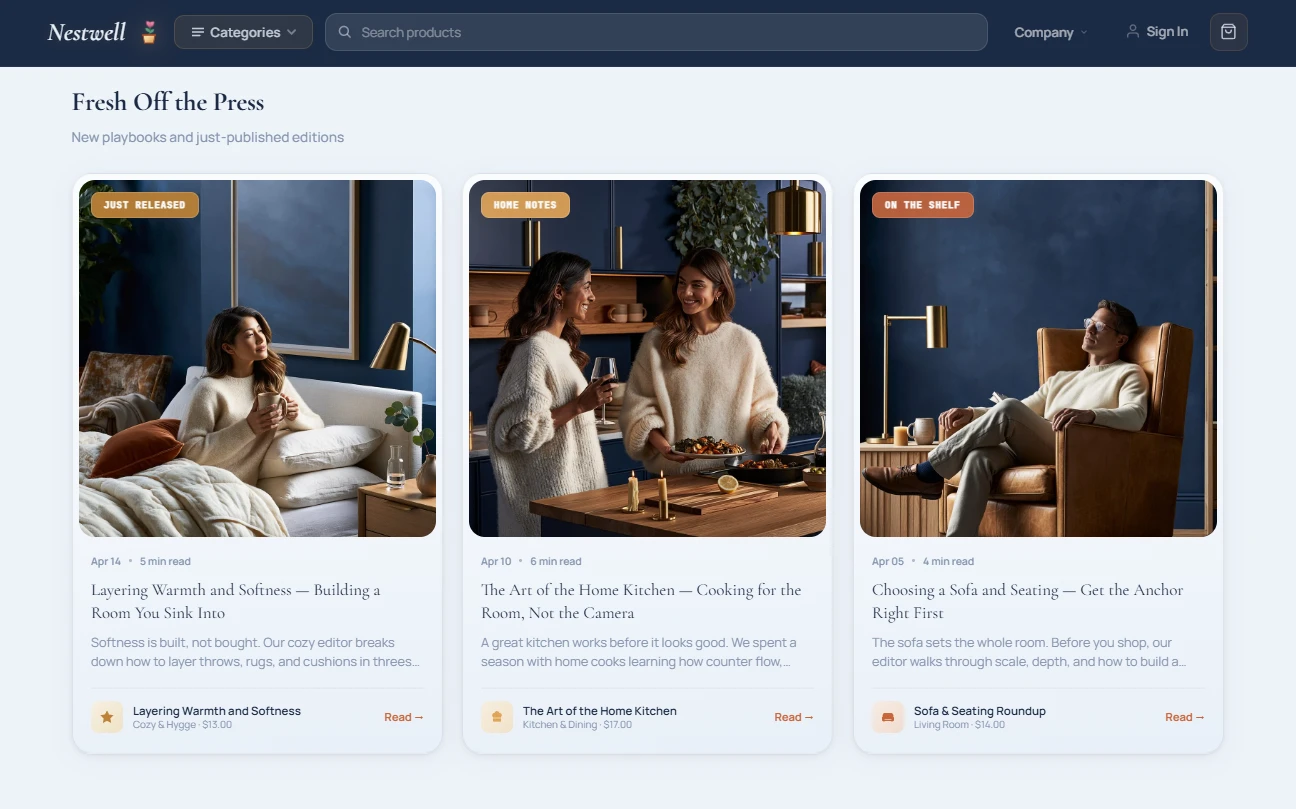The height and width of the screenshot is (809, 1296).
Task: Open title 'Layering Warmth and Softness — Building a Room'
Action: pyautogui.click(x=236, y=601)
